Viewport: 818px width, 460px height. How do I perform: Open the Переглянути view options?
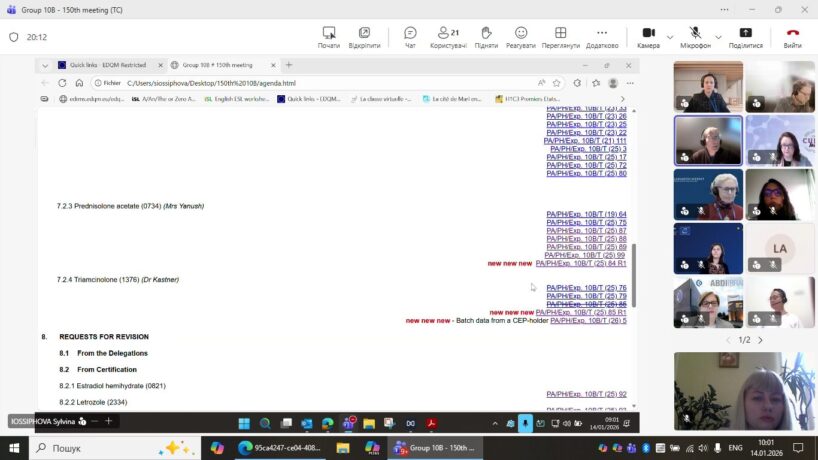click(560, 37)
